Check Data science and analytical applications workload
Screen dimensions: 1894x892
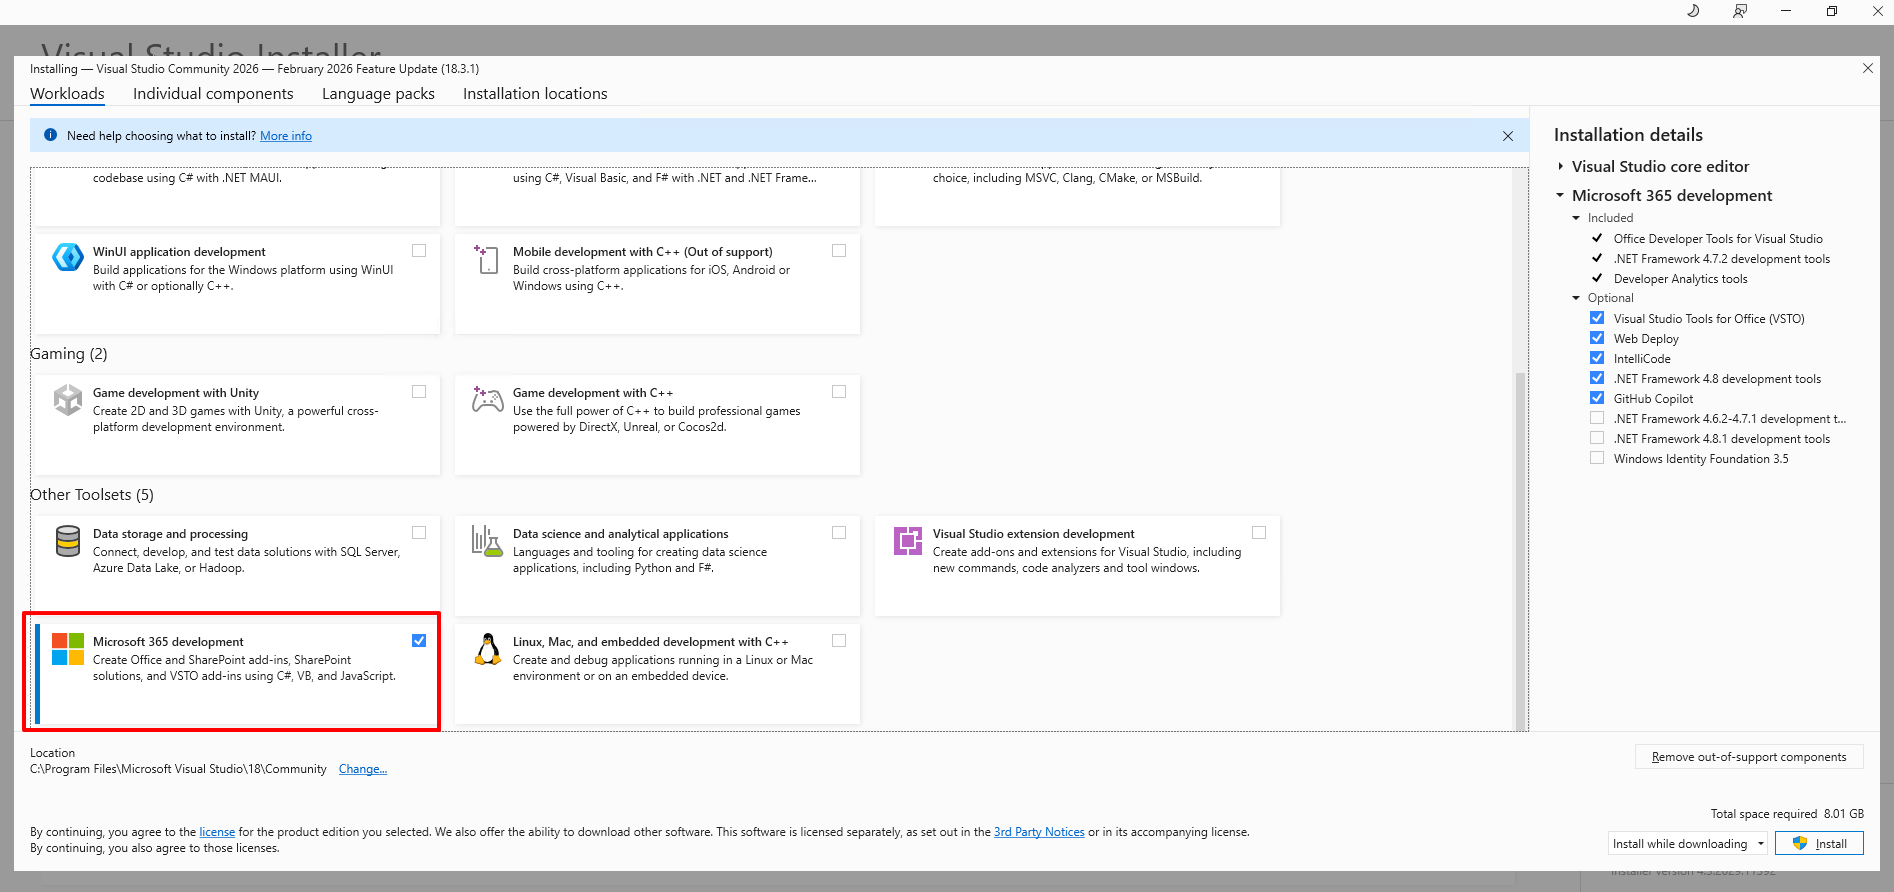(839, 533)
